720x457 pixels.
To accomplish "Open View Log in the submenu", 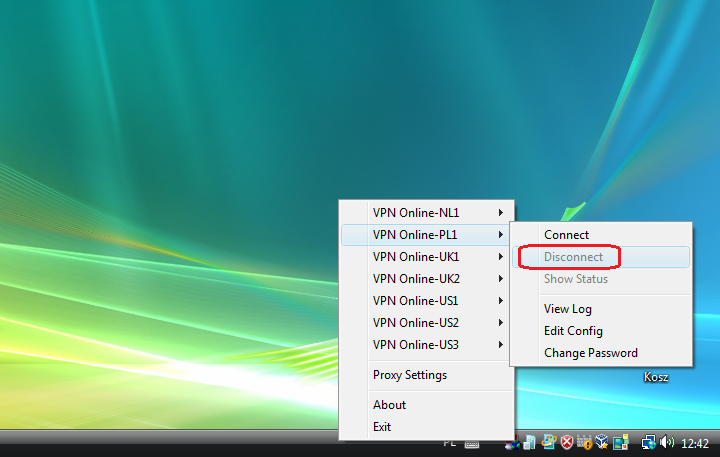I will click(x=601, y=309).
